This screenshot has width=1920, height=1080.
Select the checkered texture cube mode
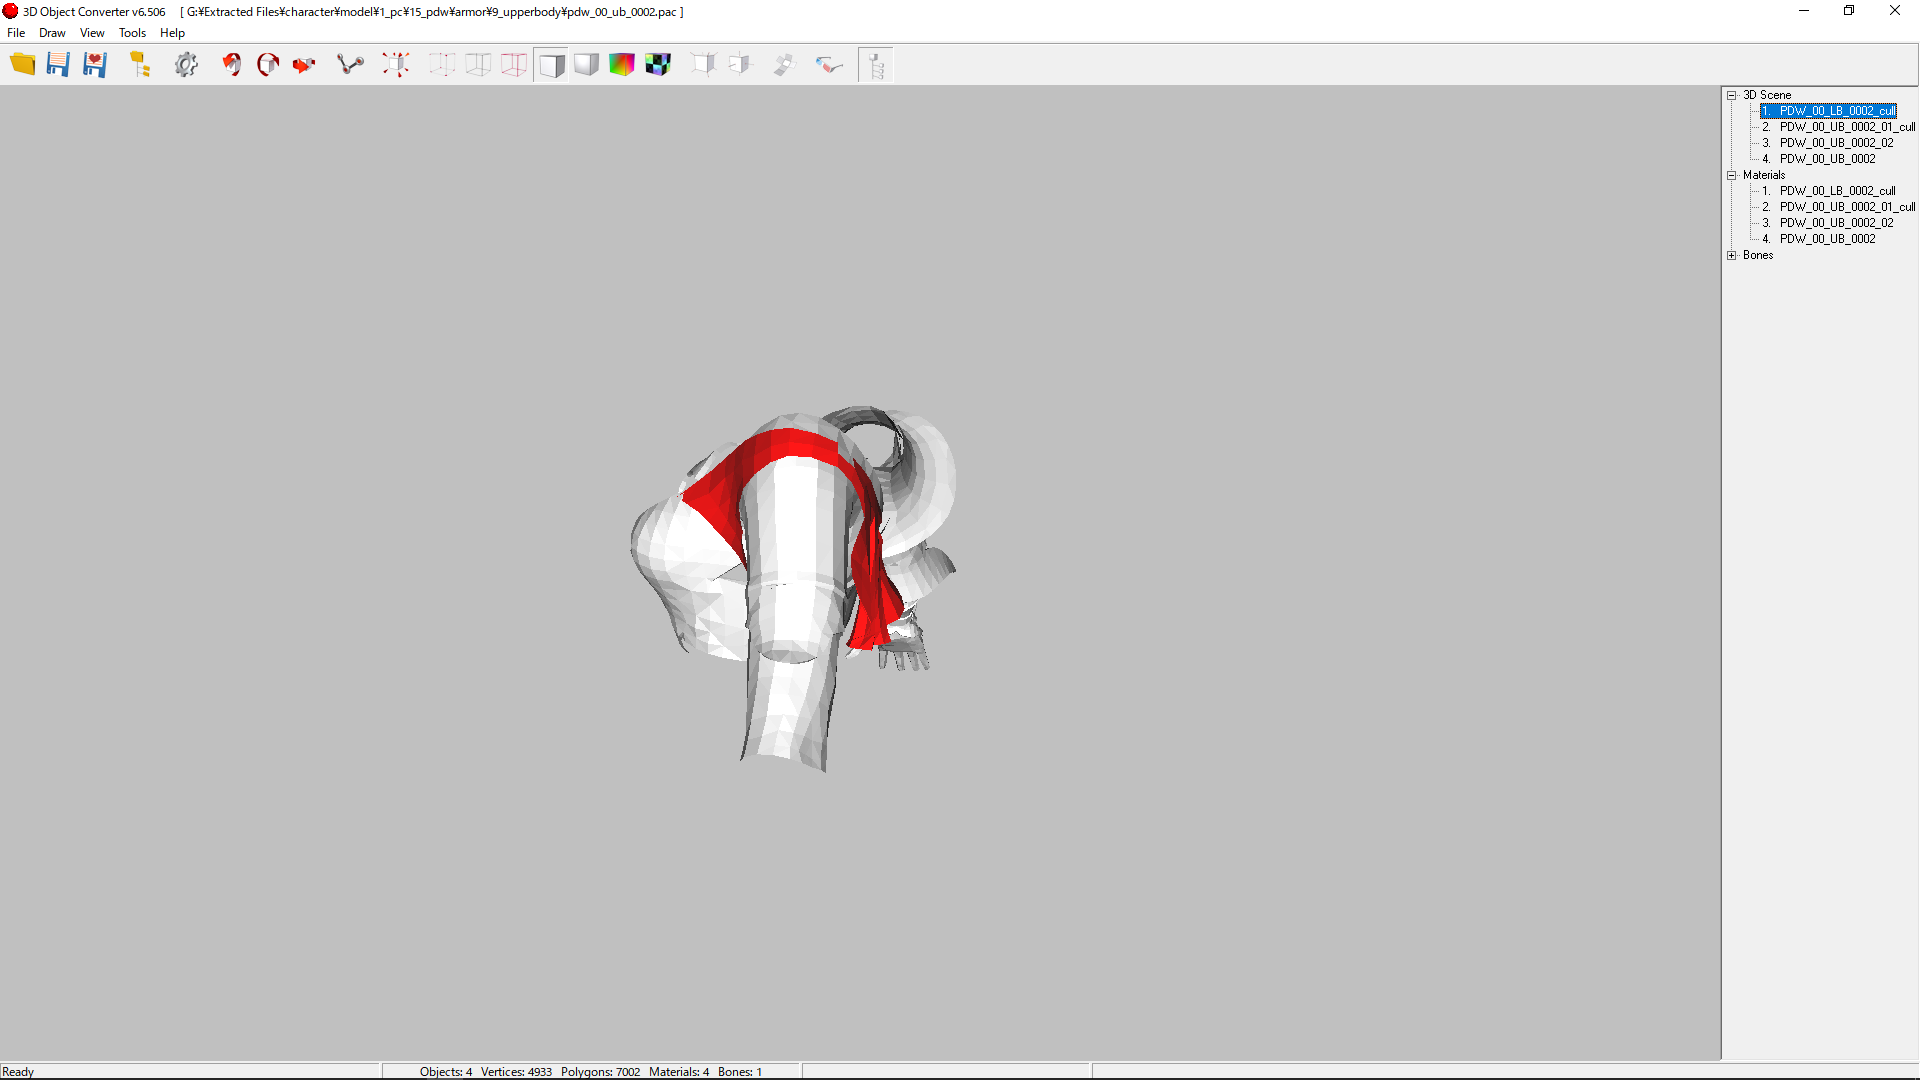click(x=658, y=65)
